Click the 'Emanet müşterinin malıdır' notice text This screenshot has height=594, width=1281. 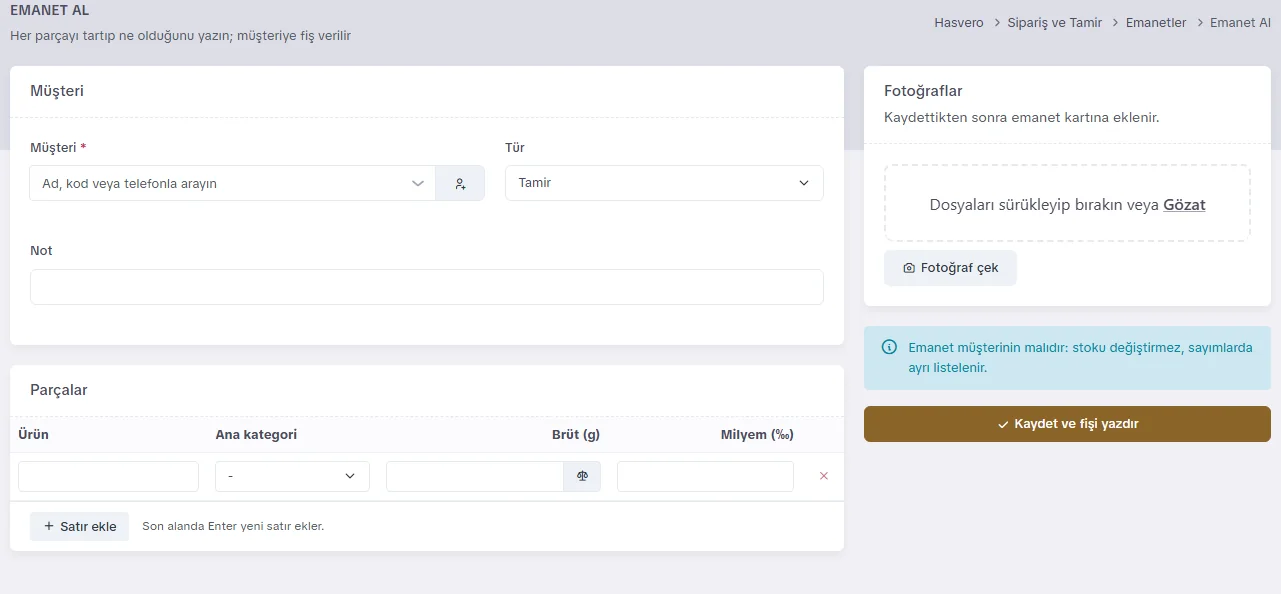click(x=1080, y=357)
